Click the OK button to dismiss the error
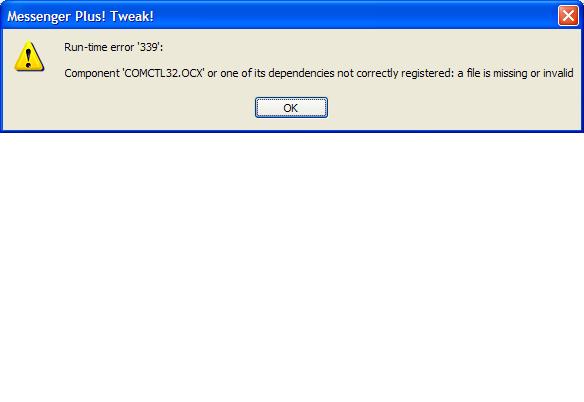584x402 pixels. coord(291,108)
